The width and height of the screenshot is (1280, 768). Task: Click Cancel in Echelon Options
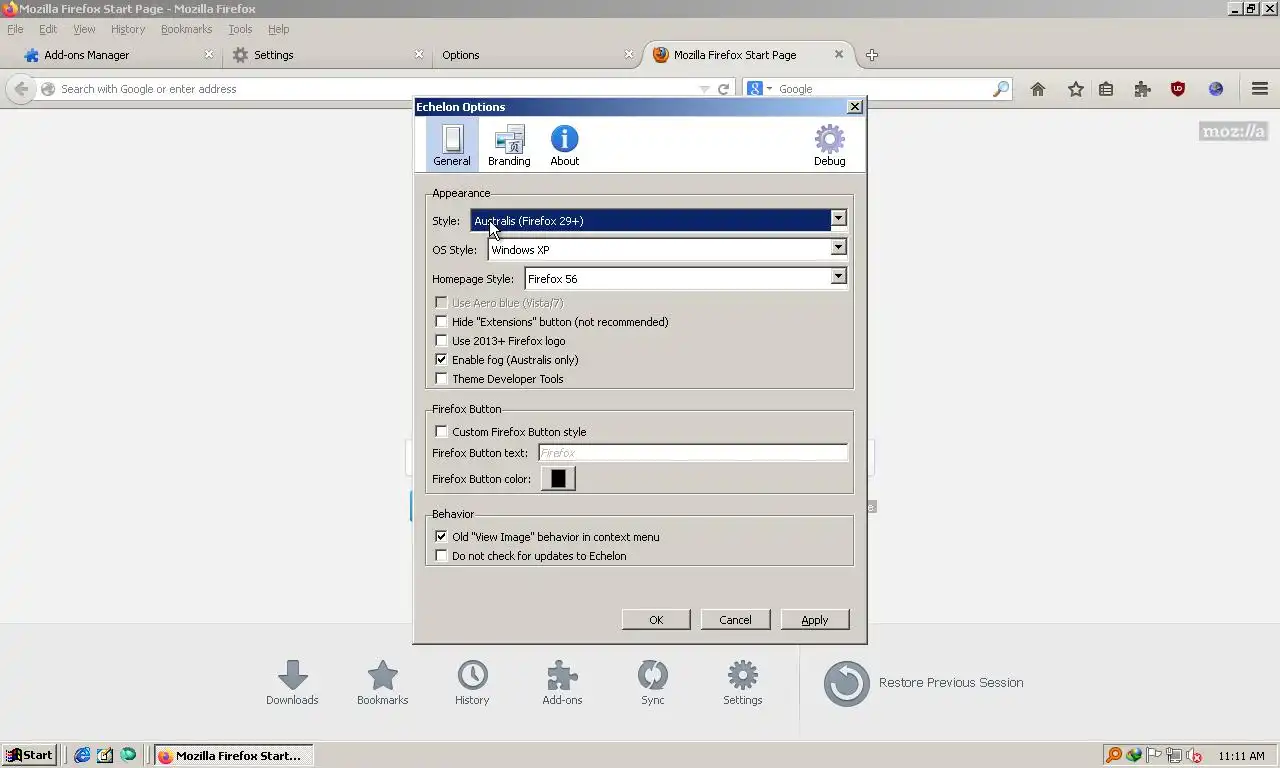click(x=735, y=620)
